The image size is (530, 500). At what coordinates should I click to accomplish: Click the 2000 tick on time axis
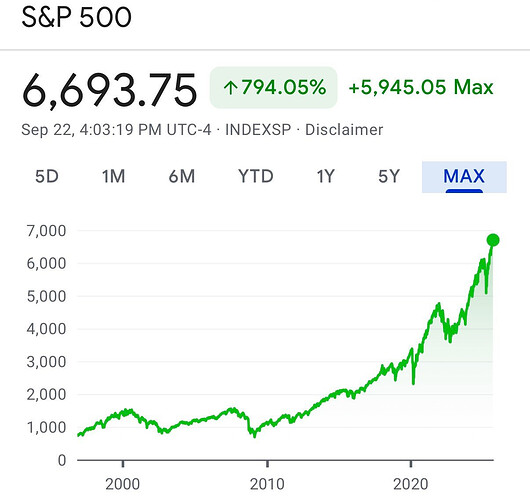123,484
